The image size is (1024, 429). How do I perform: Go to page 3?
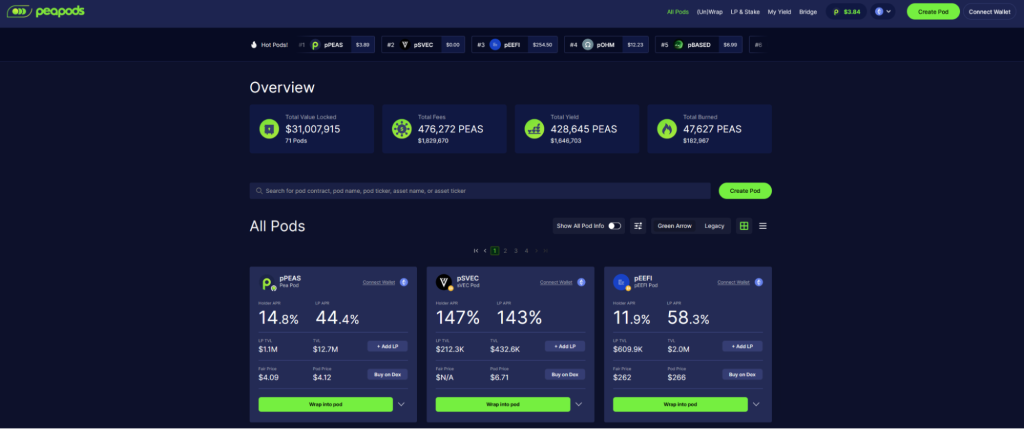point(516,251)
